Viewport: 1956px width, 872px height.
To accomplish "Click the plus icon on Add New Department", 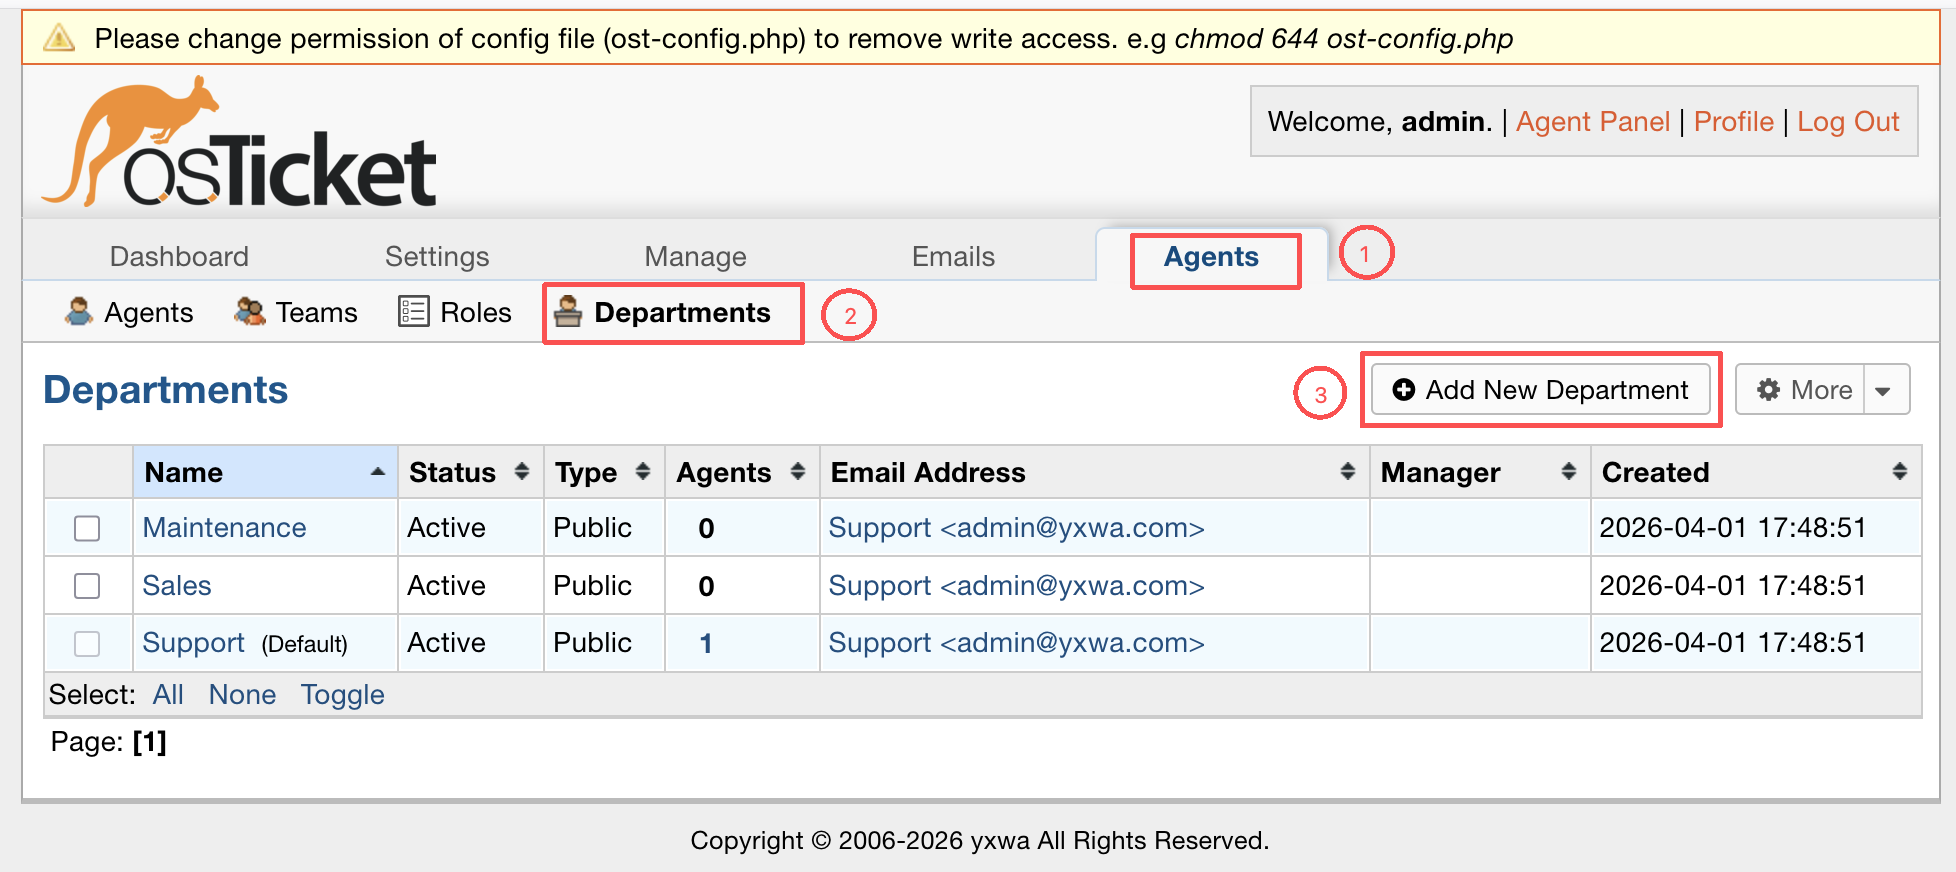I will (1404, 390).
